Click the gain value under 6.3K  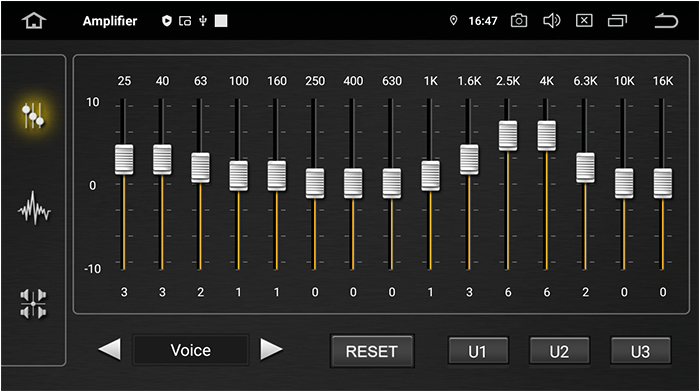pos(585,292)
